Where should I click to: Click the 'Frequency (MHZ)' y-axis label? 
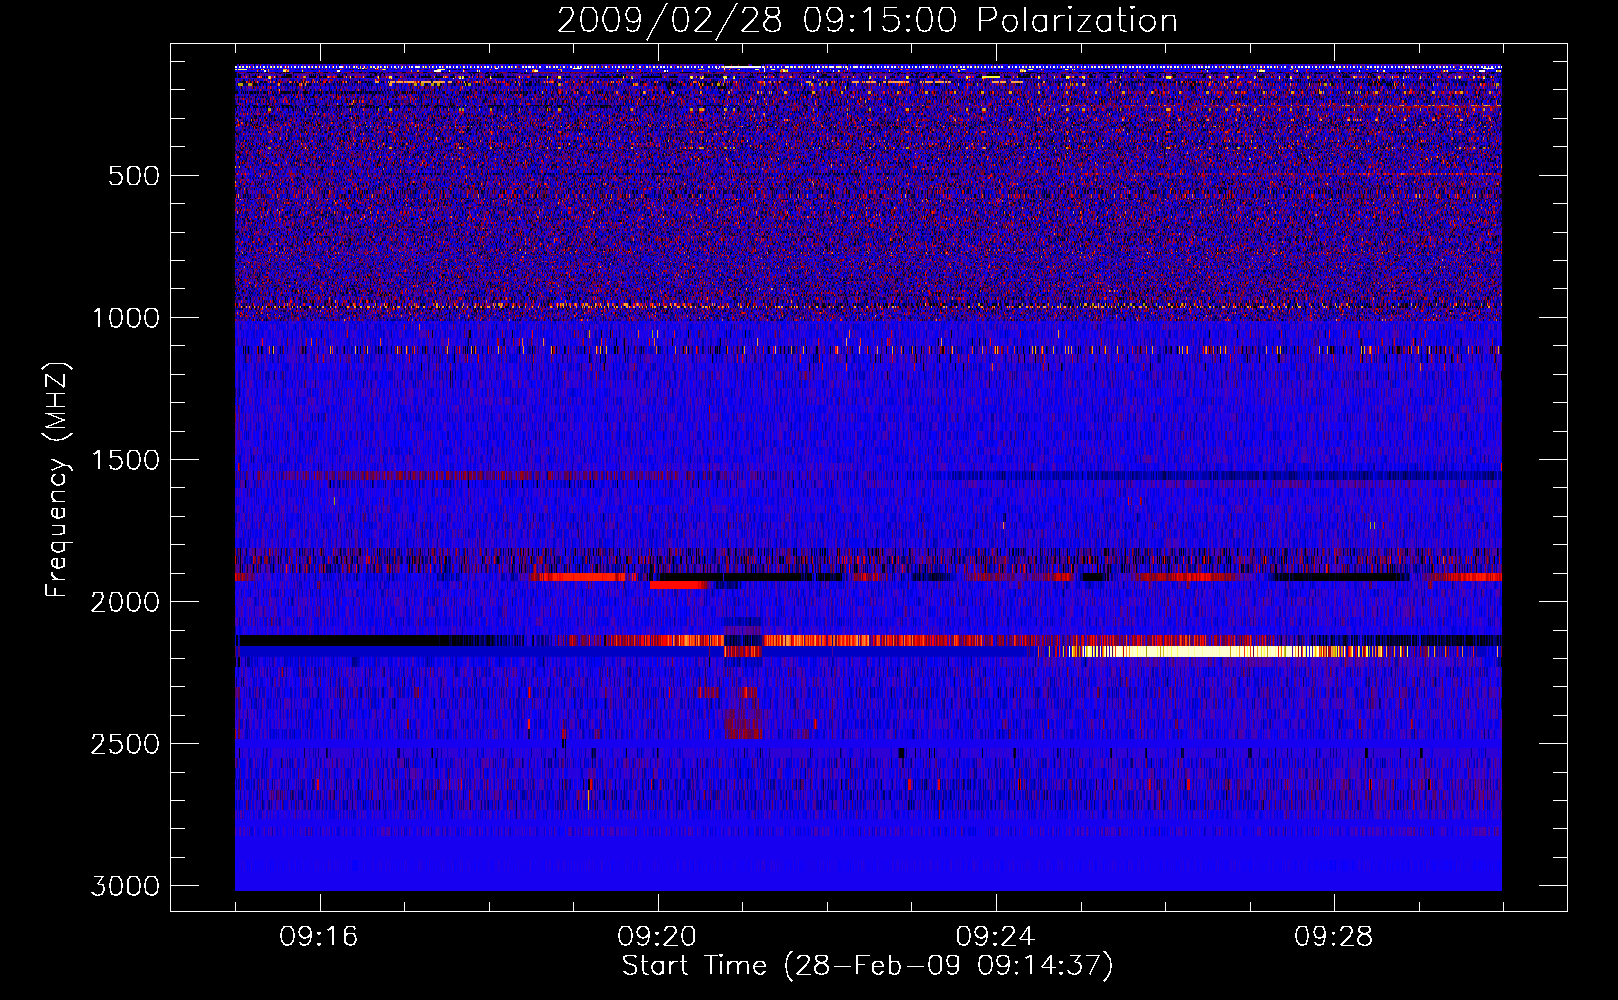58,480
